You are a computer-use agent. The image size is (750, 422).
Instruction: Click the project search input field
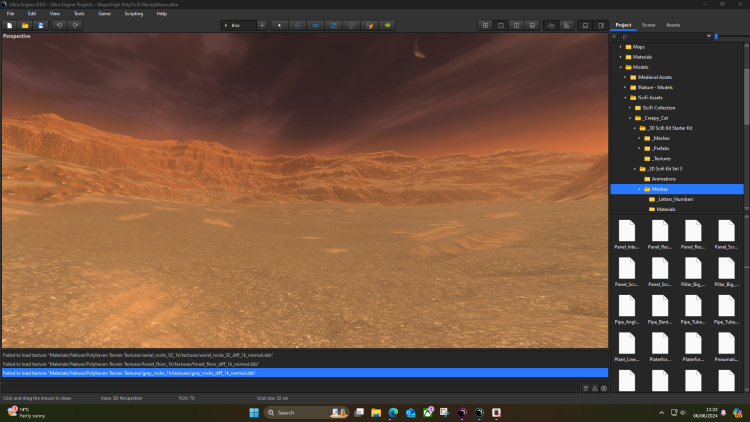(662, 36)
